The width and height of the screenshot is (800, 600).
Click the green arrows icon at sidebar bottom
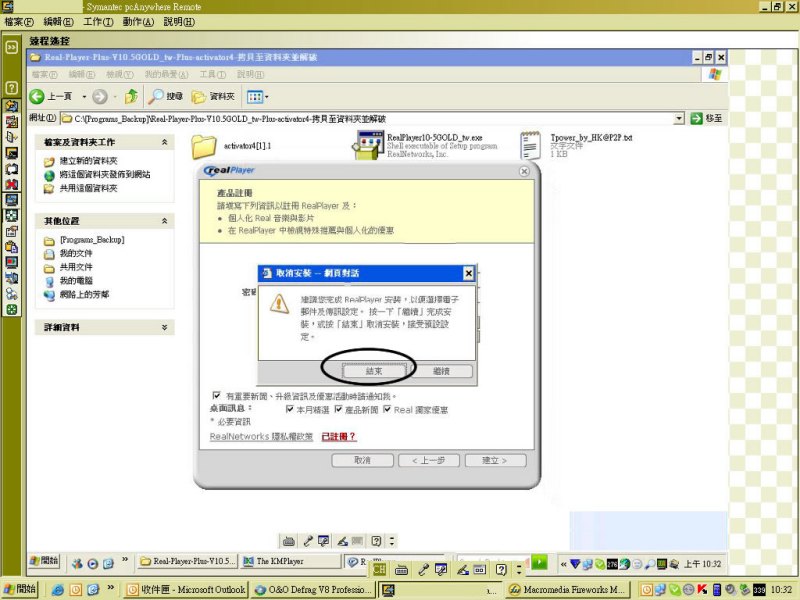pos(12,310)
